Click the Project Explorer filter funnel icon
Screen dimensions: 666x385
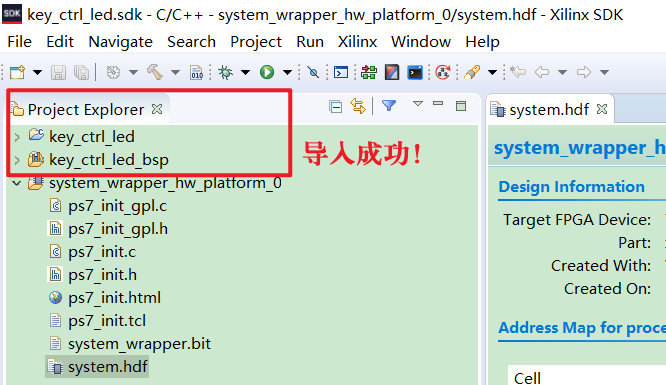click(x=389, y=105)
